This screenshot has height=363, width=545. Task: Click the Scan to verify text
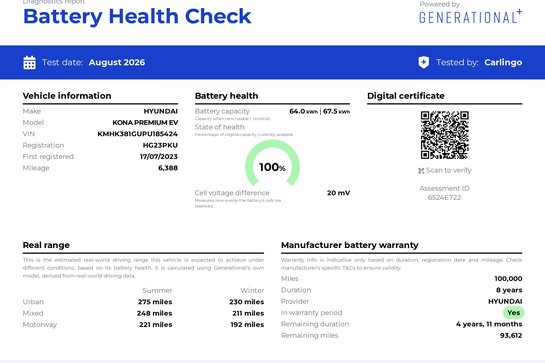(x=449, y=170)
